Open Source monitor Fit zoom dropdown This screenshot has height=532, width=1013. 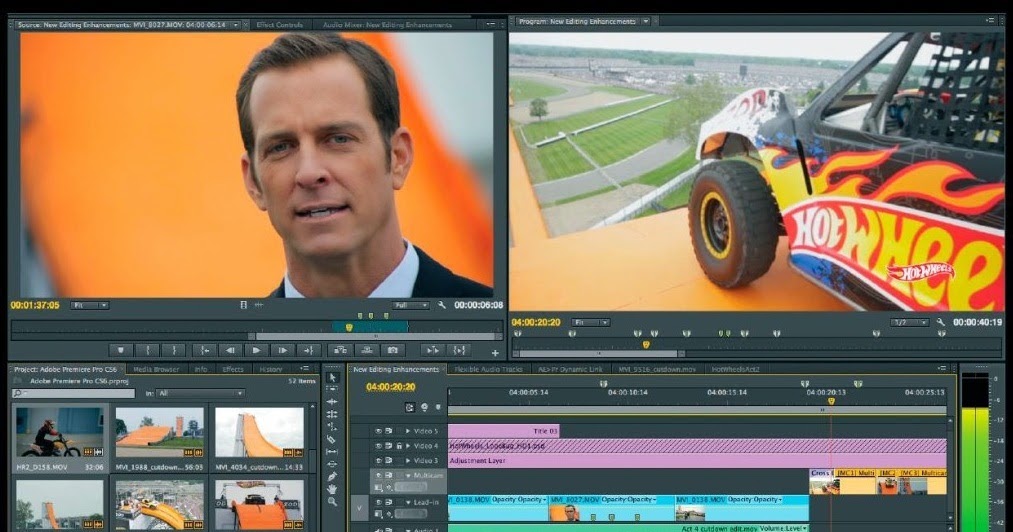coord(90,304)
